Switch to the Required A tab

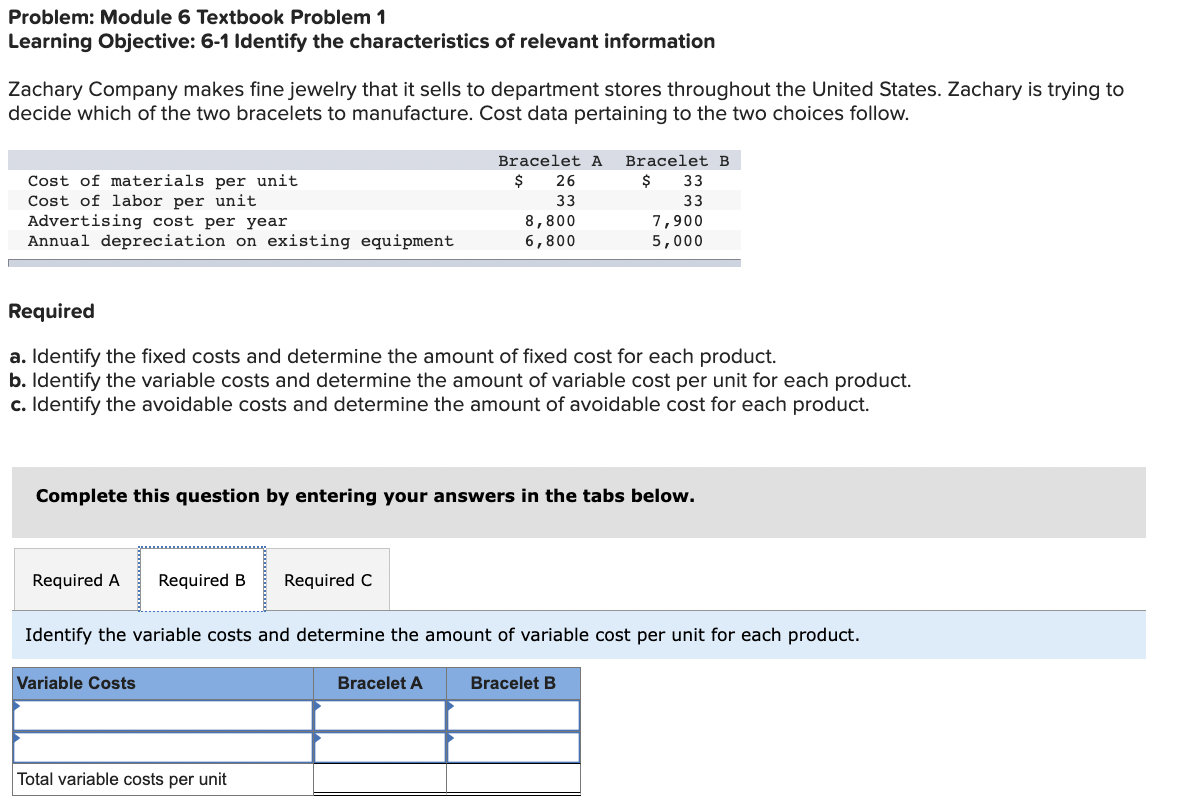pos(74,580)
